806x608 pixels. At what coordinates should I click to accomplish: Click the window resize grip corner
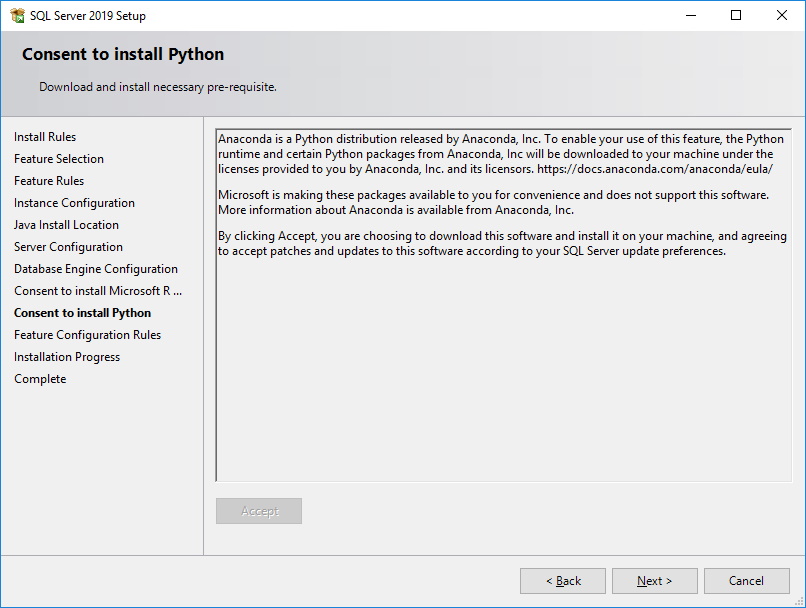point(799,602)
